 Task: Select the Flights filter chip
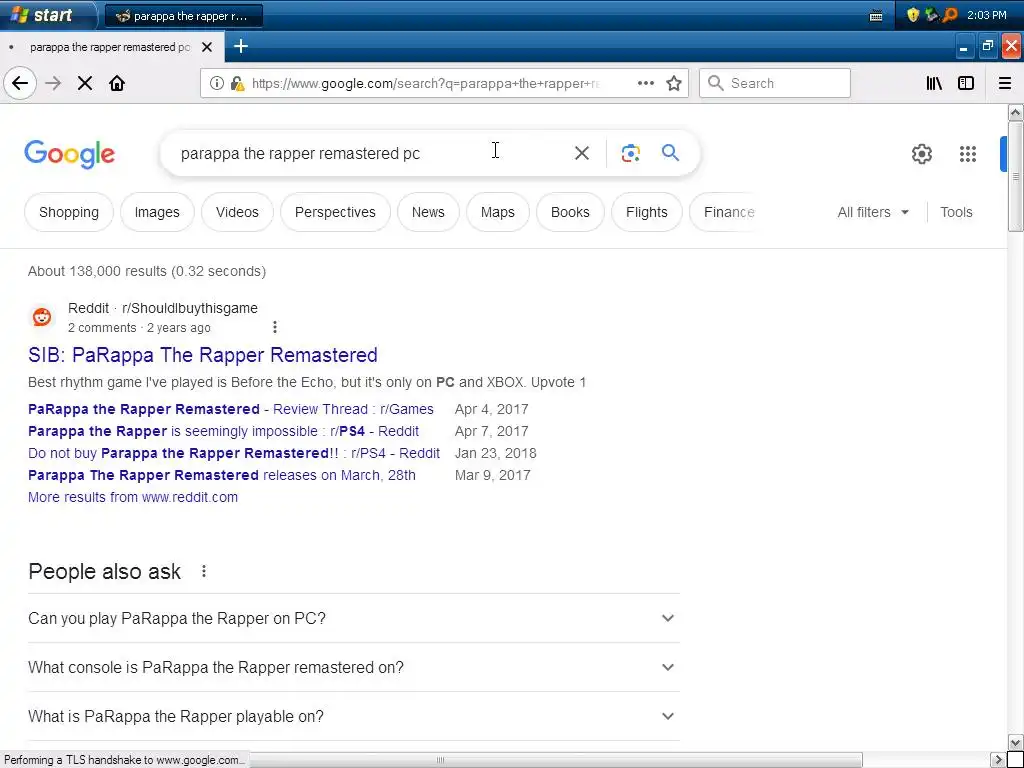point(647,212)
